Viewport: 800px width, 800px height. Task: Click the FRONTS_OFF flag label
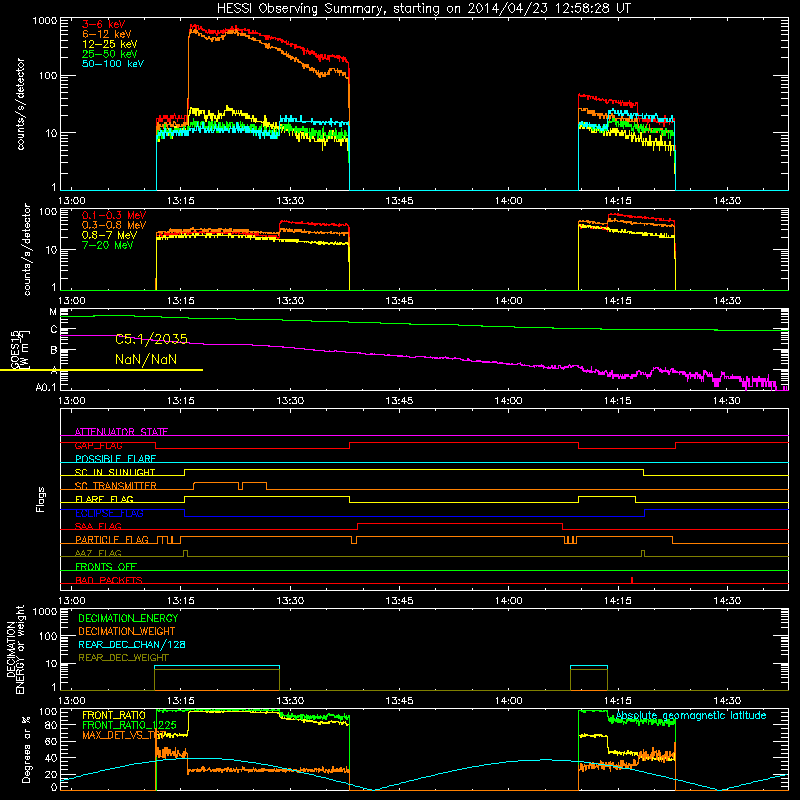(106, 567)
